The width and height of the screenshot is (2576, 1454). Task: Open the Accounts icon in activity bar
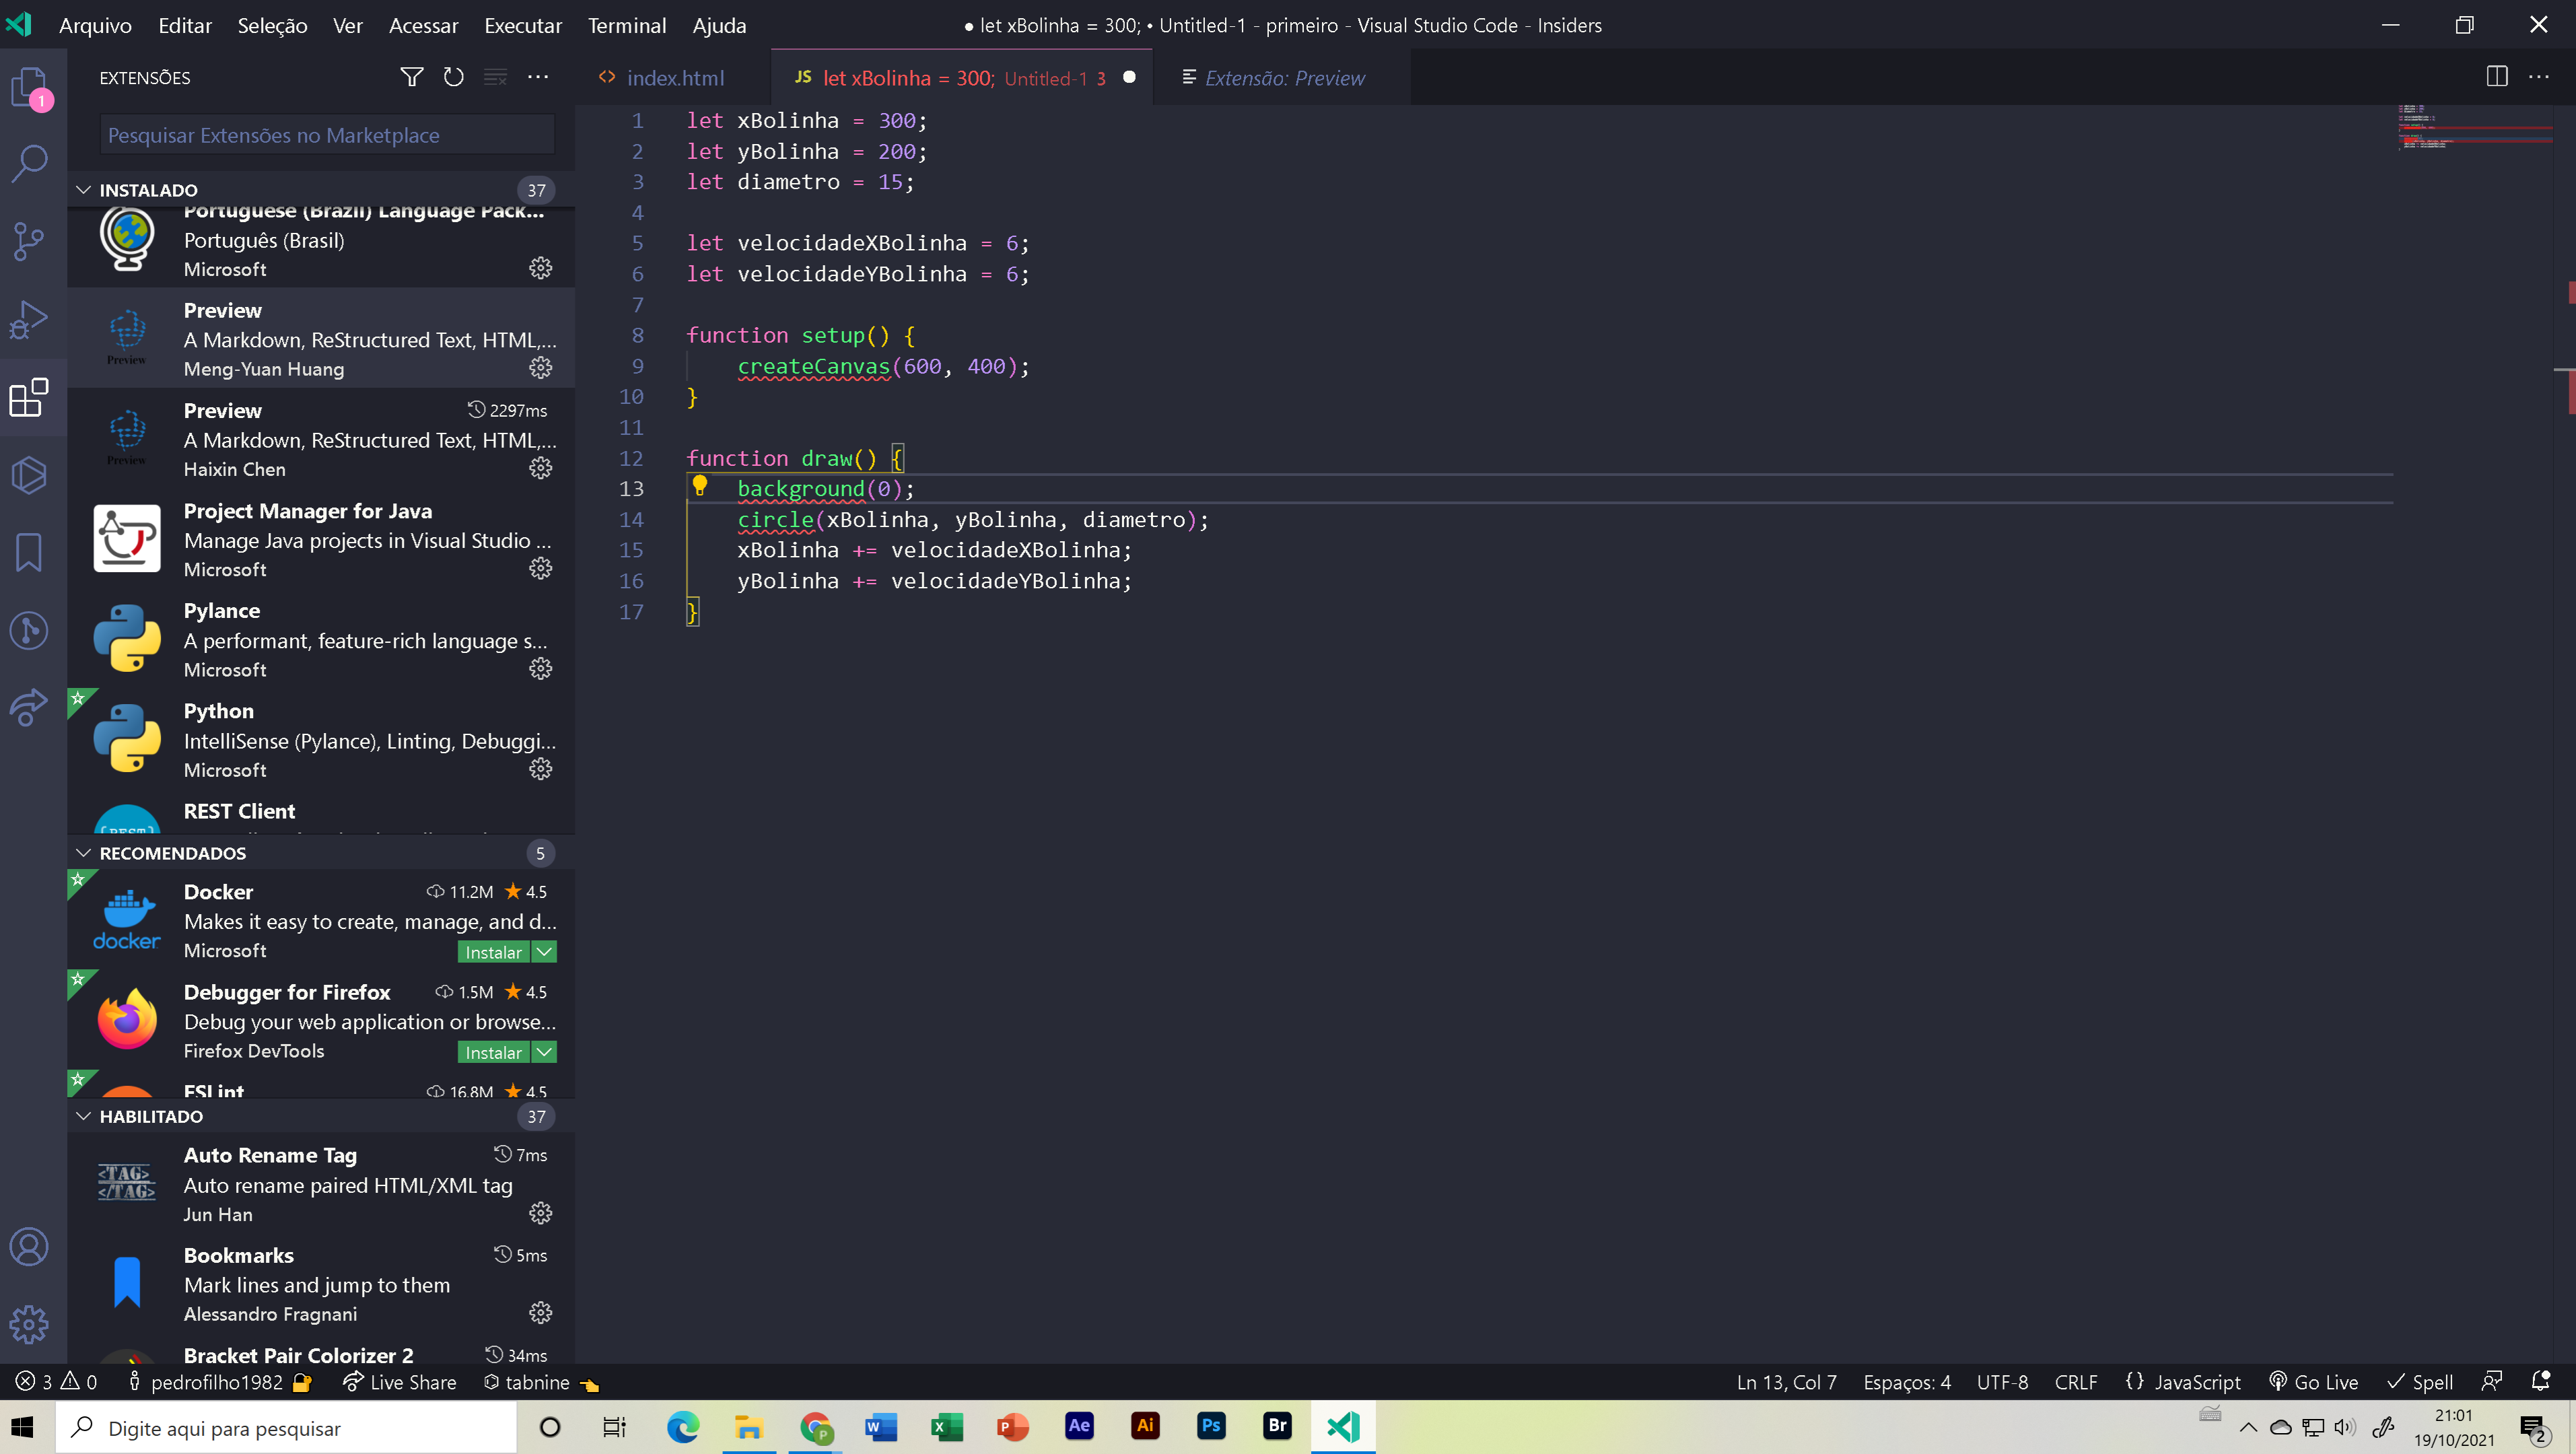click(x=30, y=1246)
